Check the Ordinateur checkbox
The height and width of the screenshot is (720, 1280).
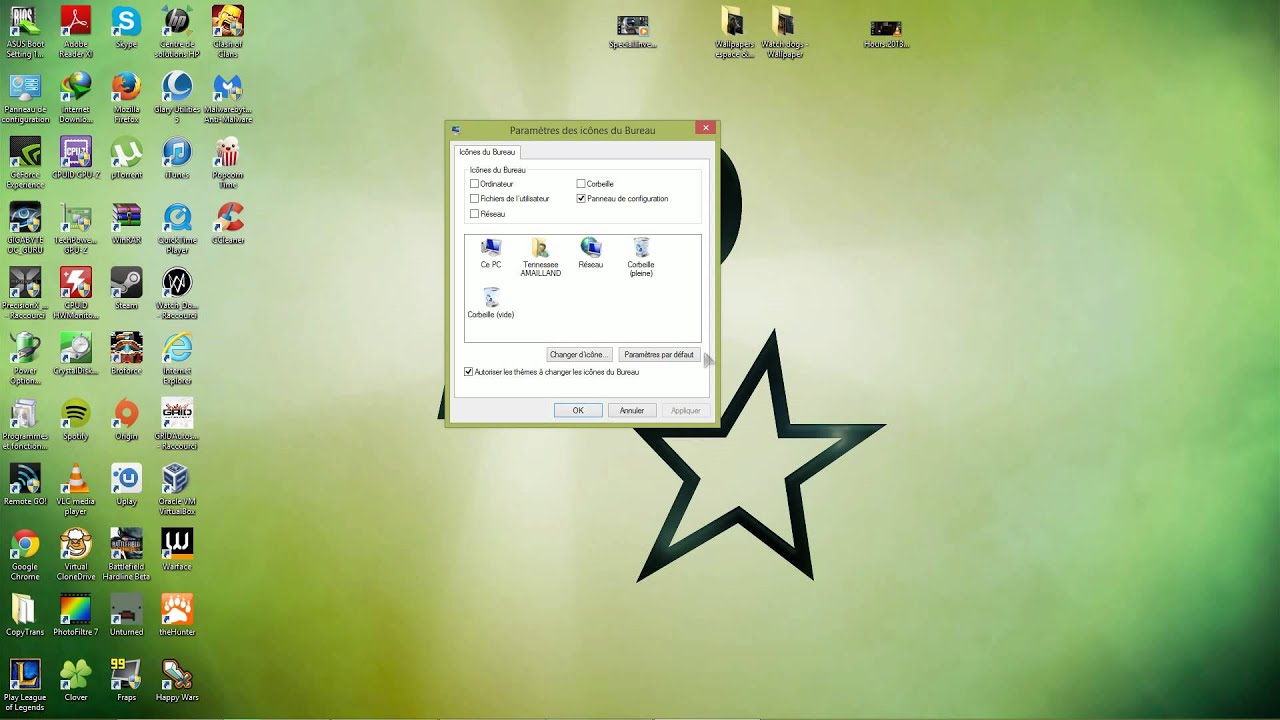click(475, 184)
